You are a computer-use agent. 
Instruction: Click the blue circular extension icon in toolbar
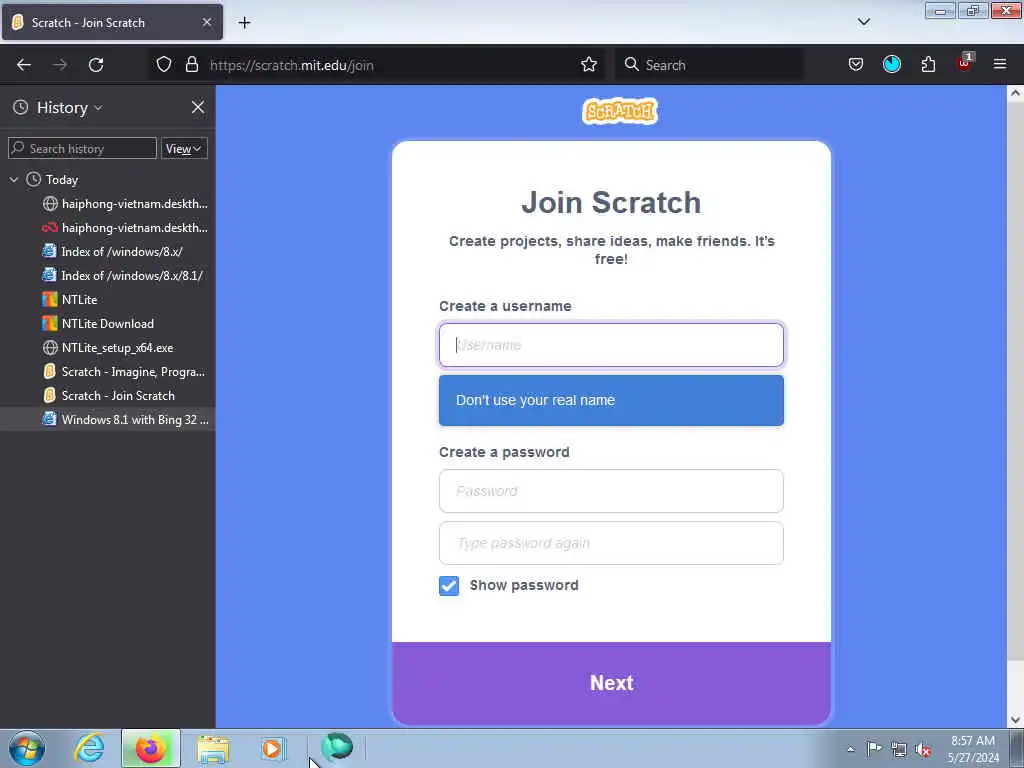891,64
